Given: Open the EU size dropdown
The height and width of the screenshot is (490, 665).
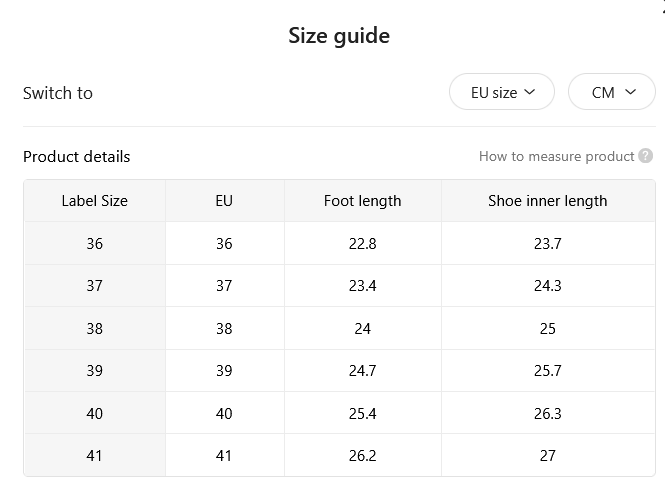Looking at the screenshot, I should (x=502, y=92).
